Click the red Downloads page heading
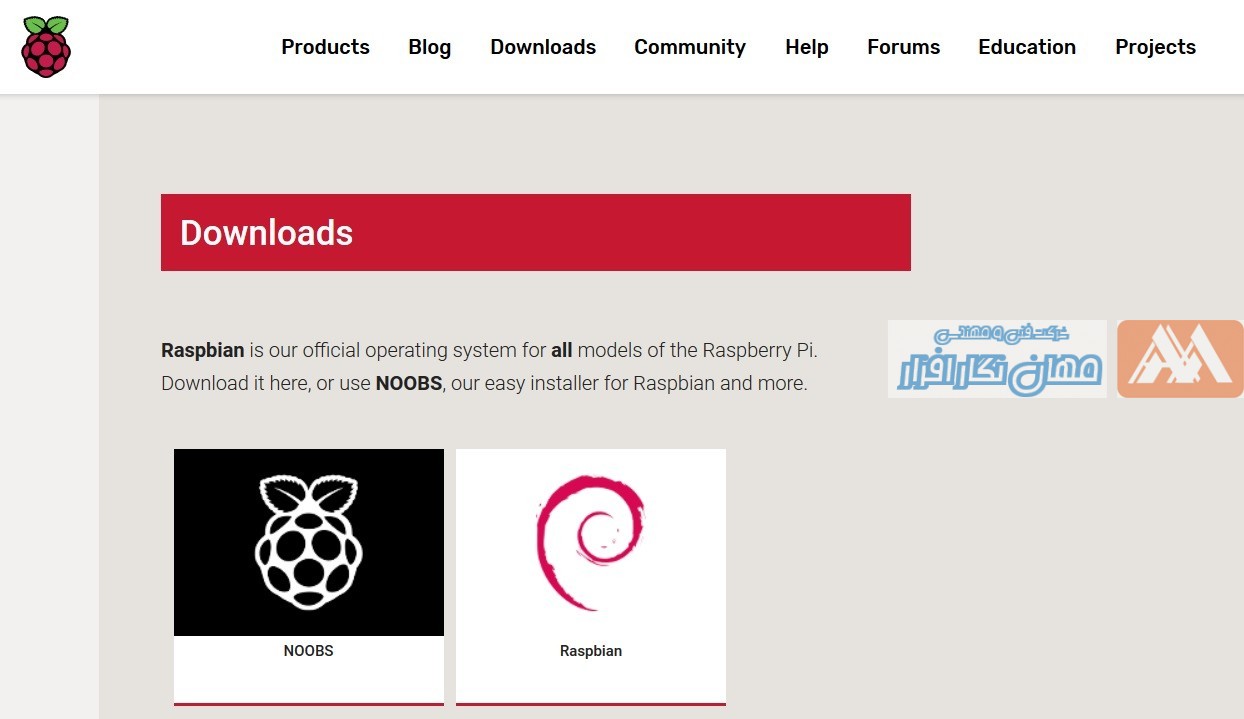 click(536, 232)
